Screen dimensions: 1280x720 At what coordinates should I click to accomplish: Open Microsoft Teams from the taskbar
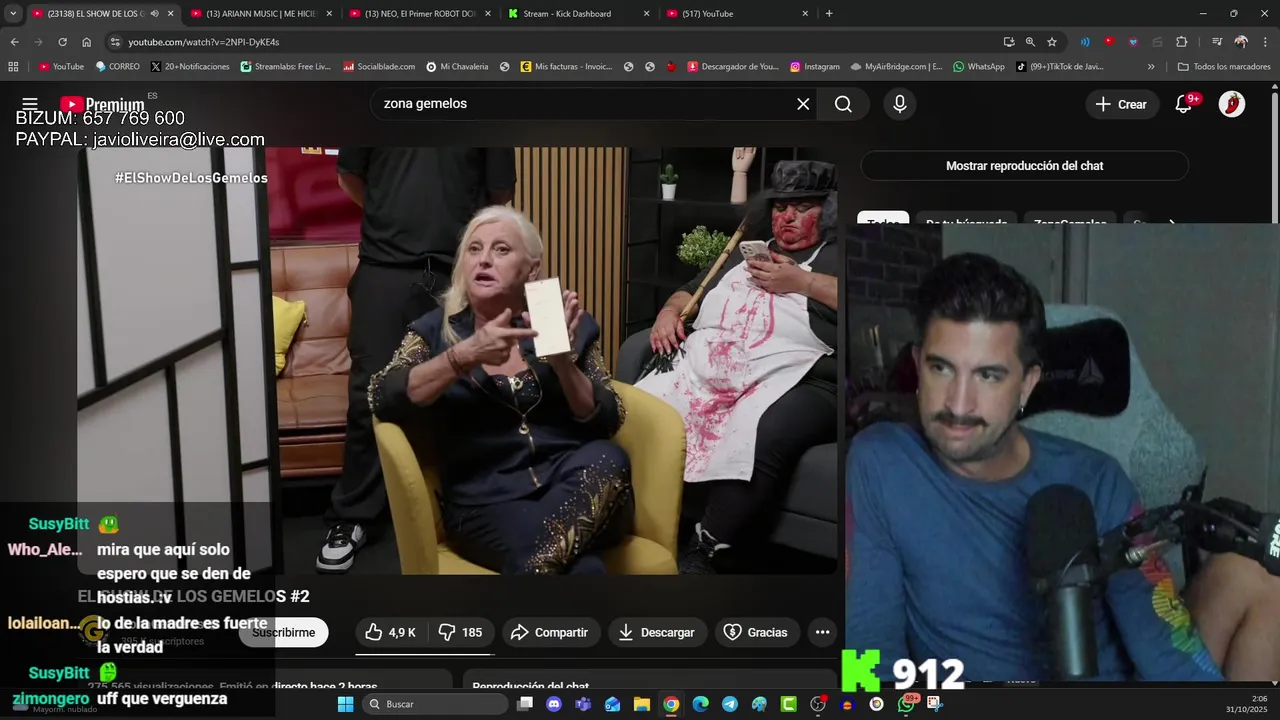click(583, 704)
